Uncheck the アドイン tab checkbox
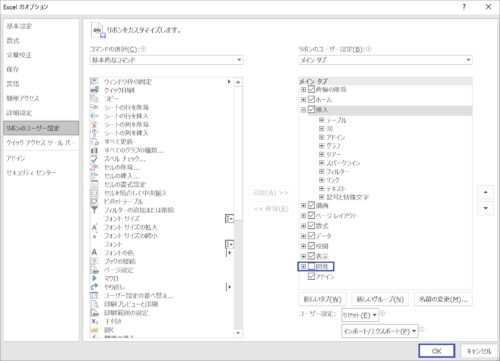The image size is (500, 361). 311,276
